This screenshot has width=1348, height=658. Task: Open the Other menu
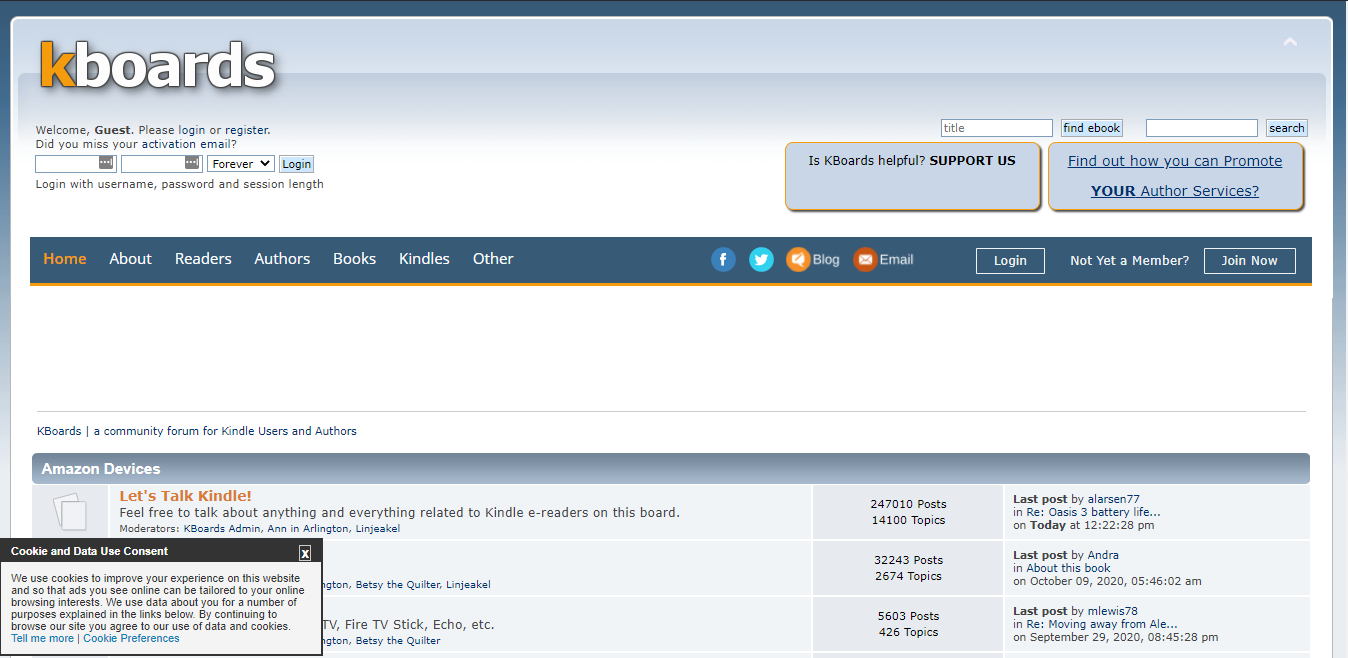(493, 259)
